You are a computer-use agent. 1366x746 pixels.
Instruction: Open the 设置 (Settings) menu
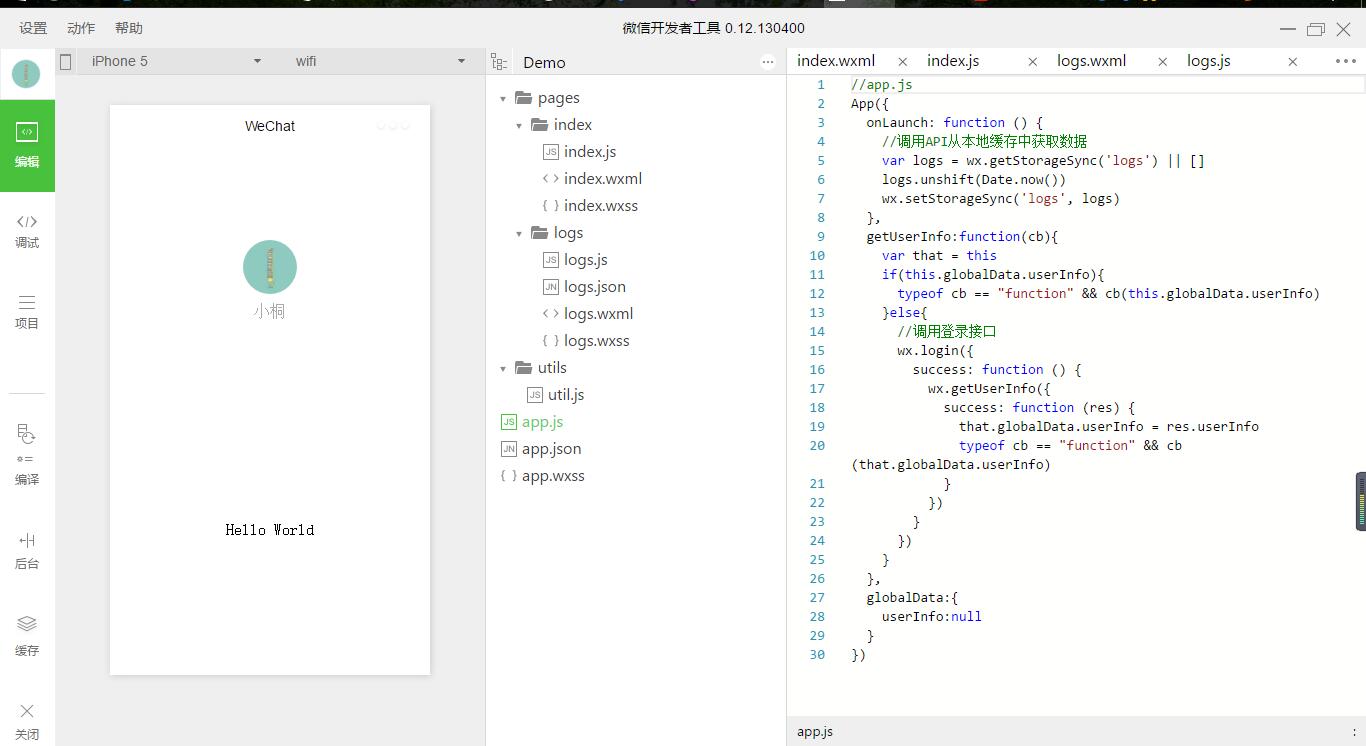(x=33, y=28)
